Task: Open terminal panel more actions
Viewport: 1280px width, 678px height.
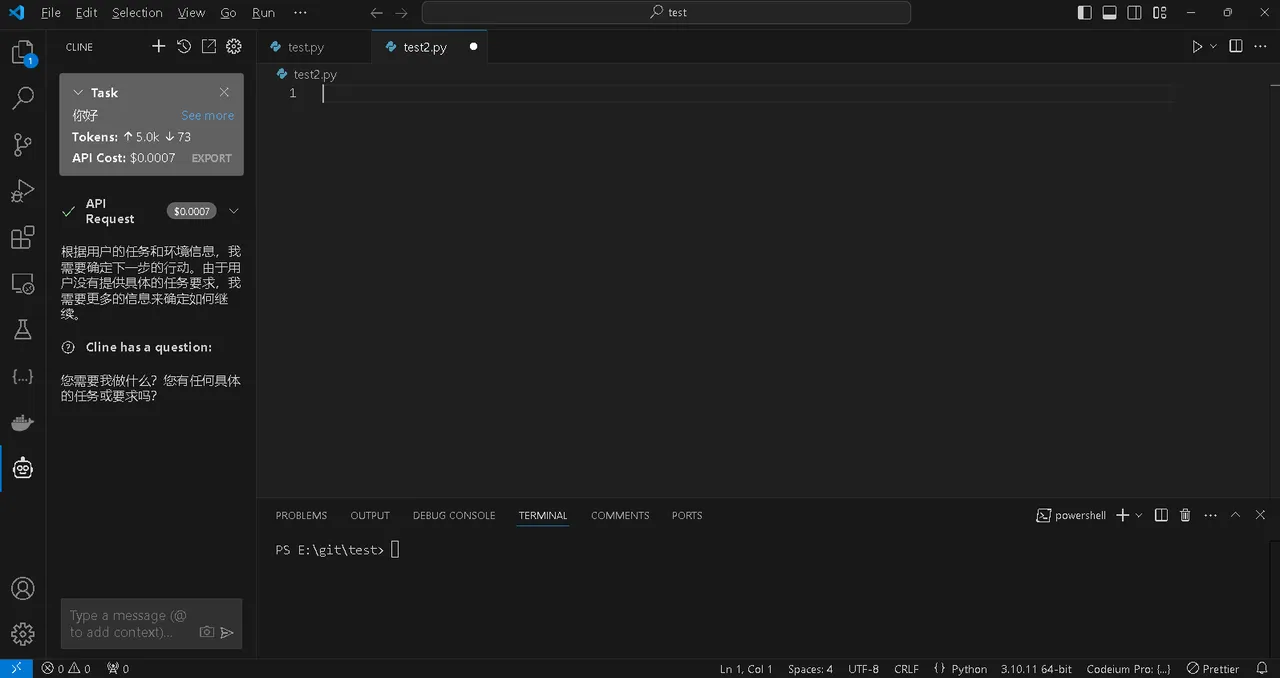Action: 1210,515
